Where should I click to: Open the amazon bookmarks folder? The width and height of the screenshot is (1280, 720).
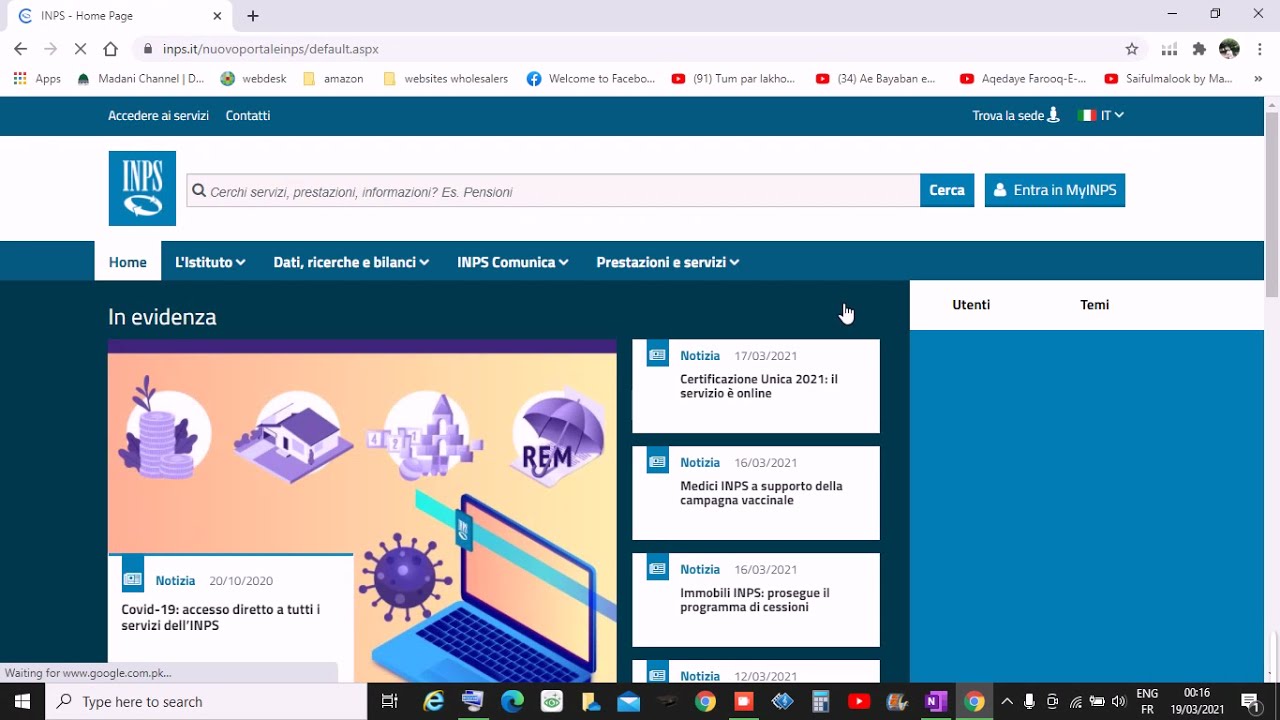(333, 79)
